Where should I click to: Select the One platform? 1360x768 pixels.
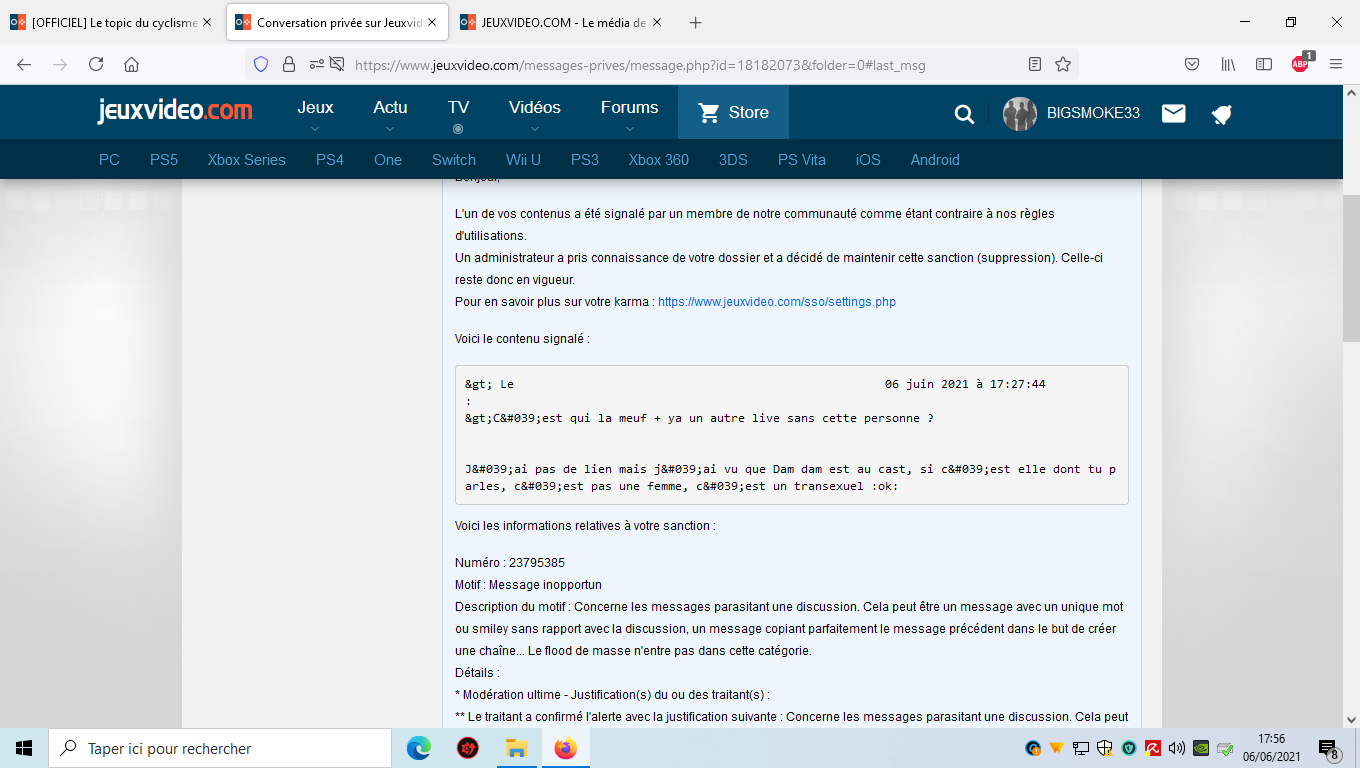point(388,160)
